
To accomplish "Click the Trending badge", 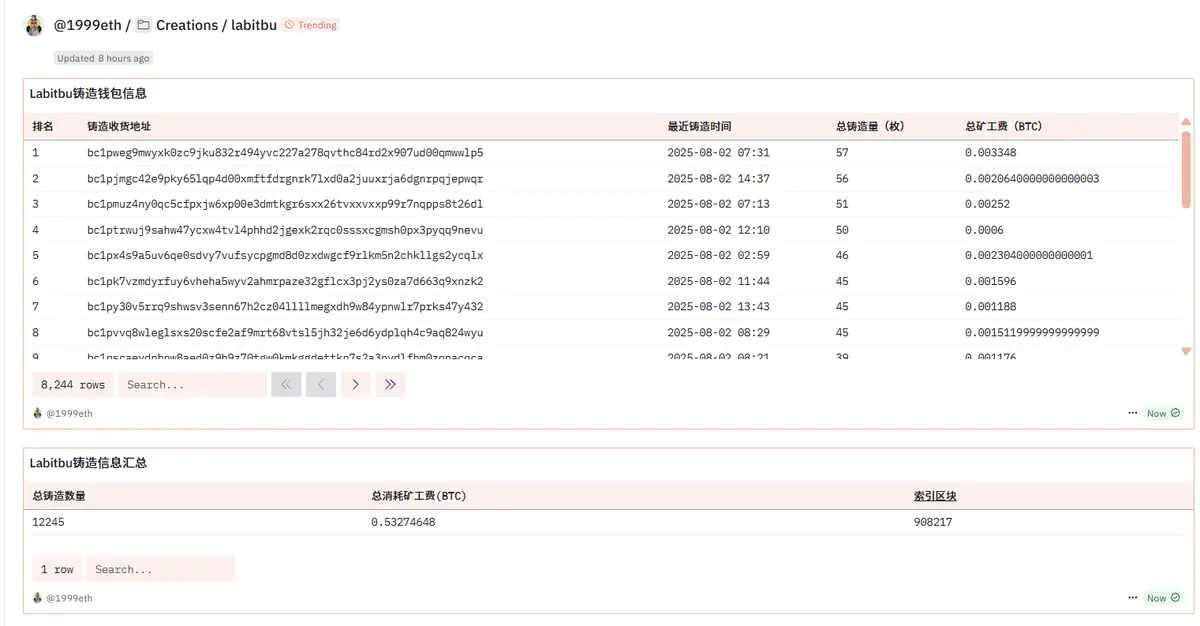I will [311, 25].
